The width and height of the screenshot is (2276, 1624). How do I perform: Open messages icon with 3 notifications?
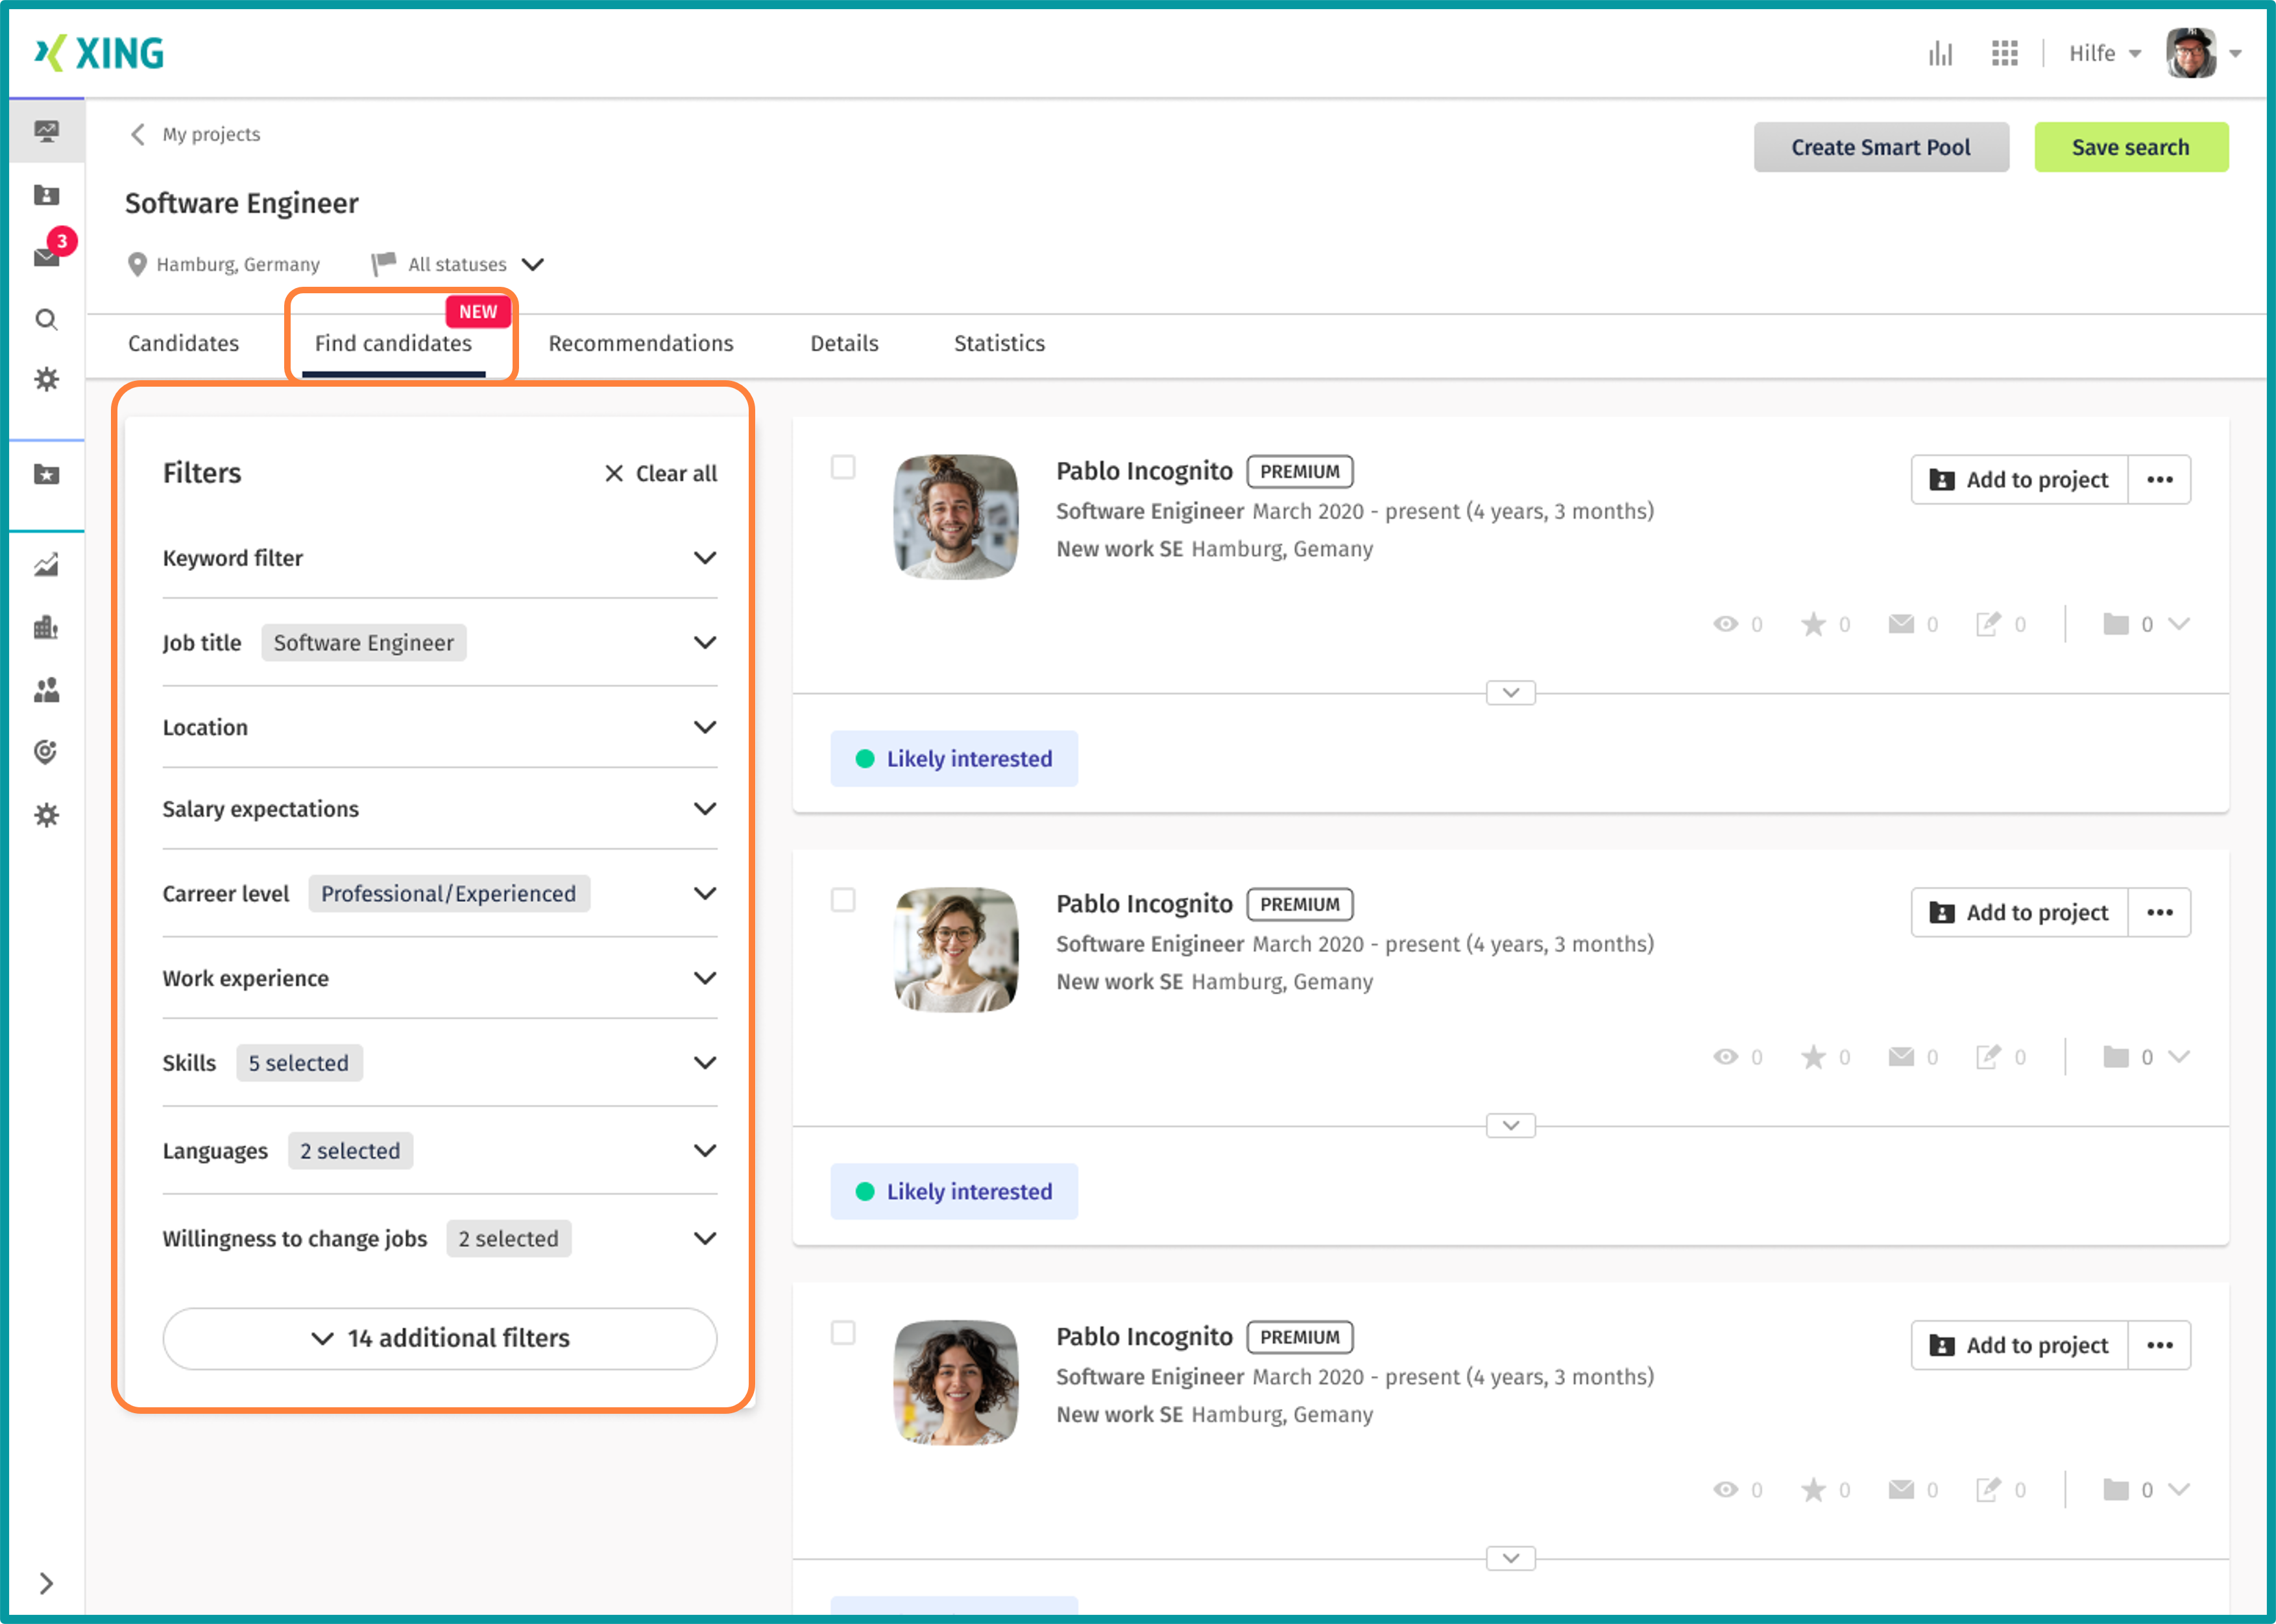pos(47,257)
